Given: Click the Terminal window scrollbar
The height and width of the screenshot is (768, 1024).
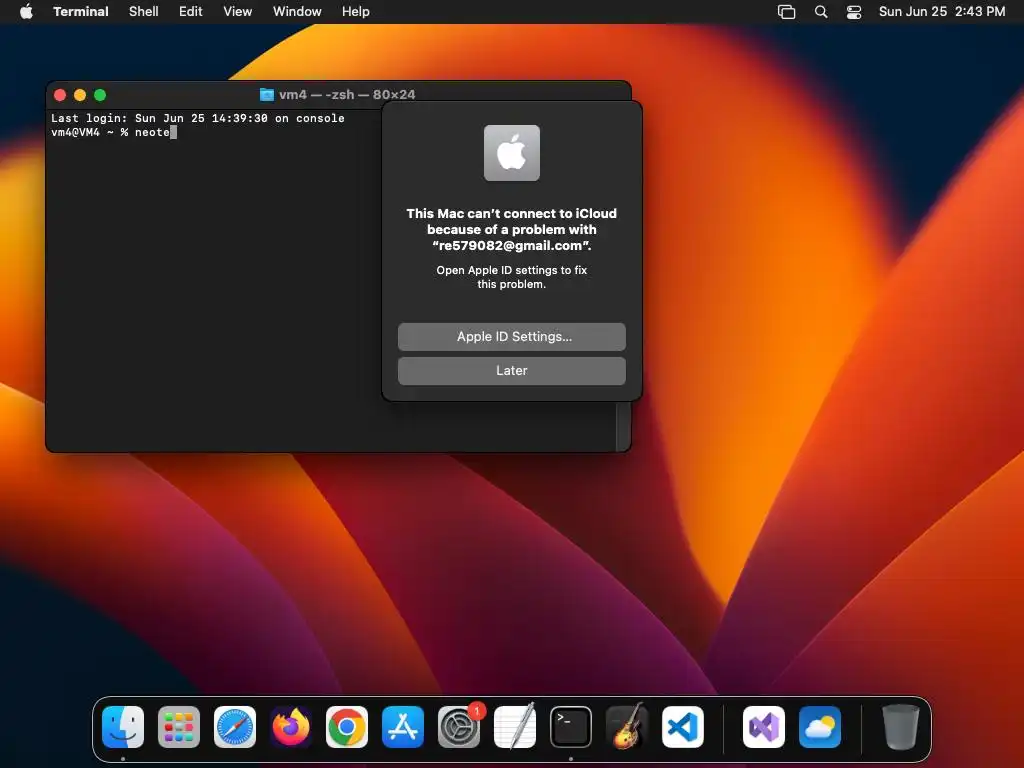Looking at the screenshot, I should [623, 426].
